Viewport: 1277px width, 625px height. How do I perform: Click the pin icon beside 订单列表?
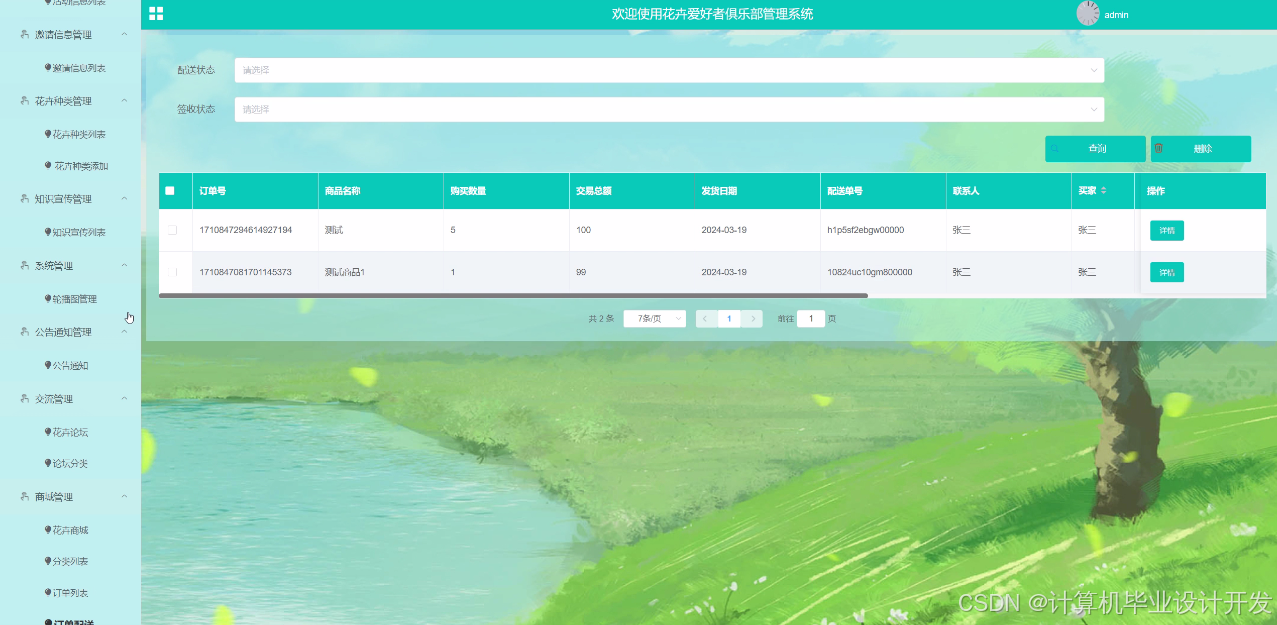[x=48, y=593]
